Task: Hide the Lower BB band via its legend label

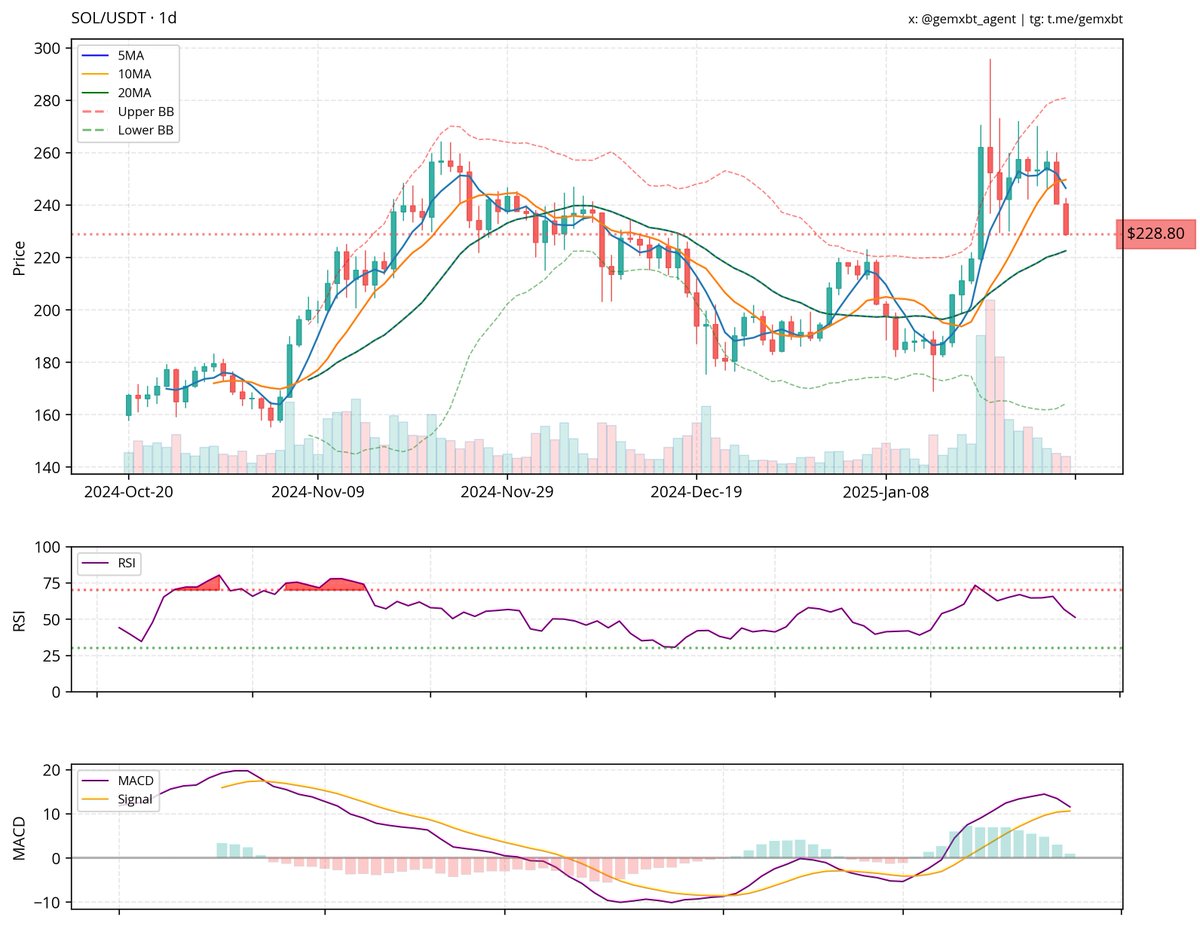Action: click(x=148, y=129)
